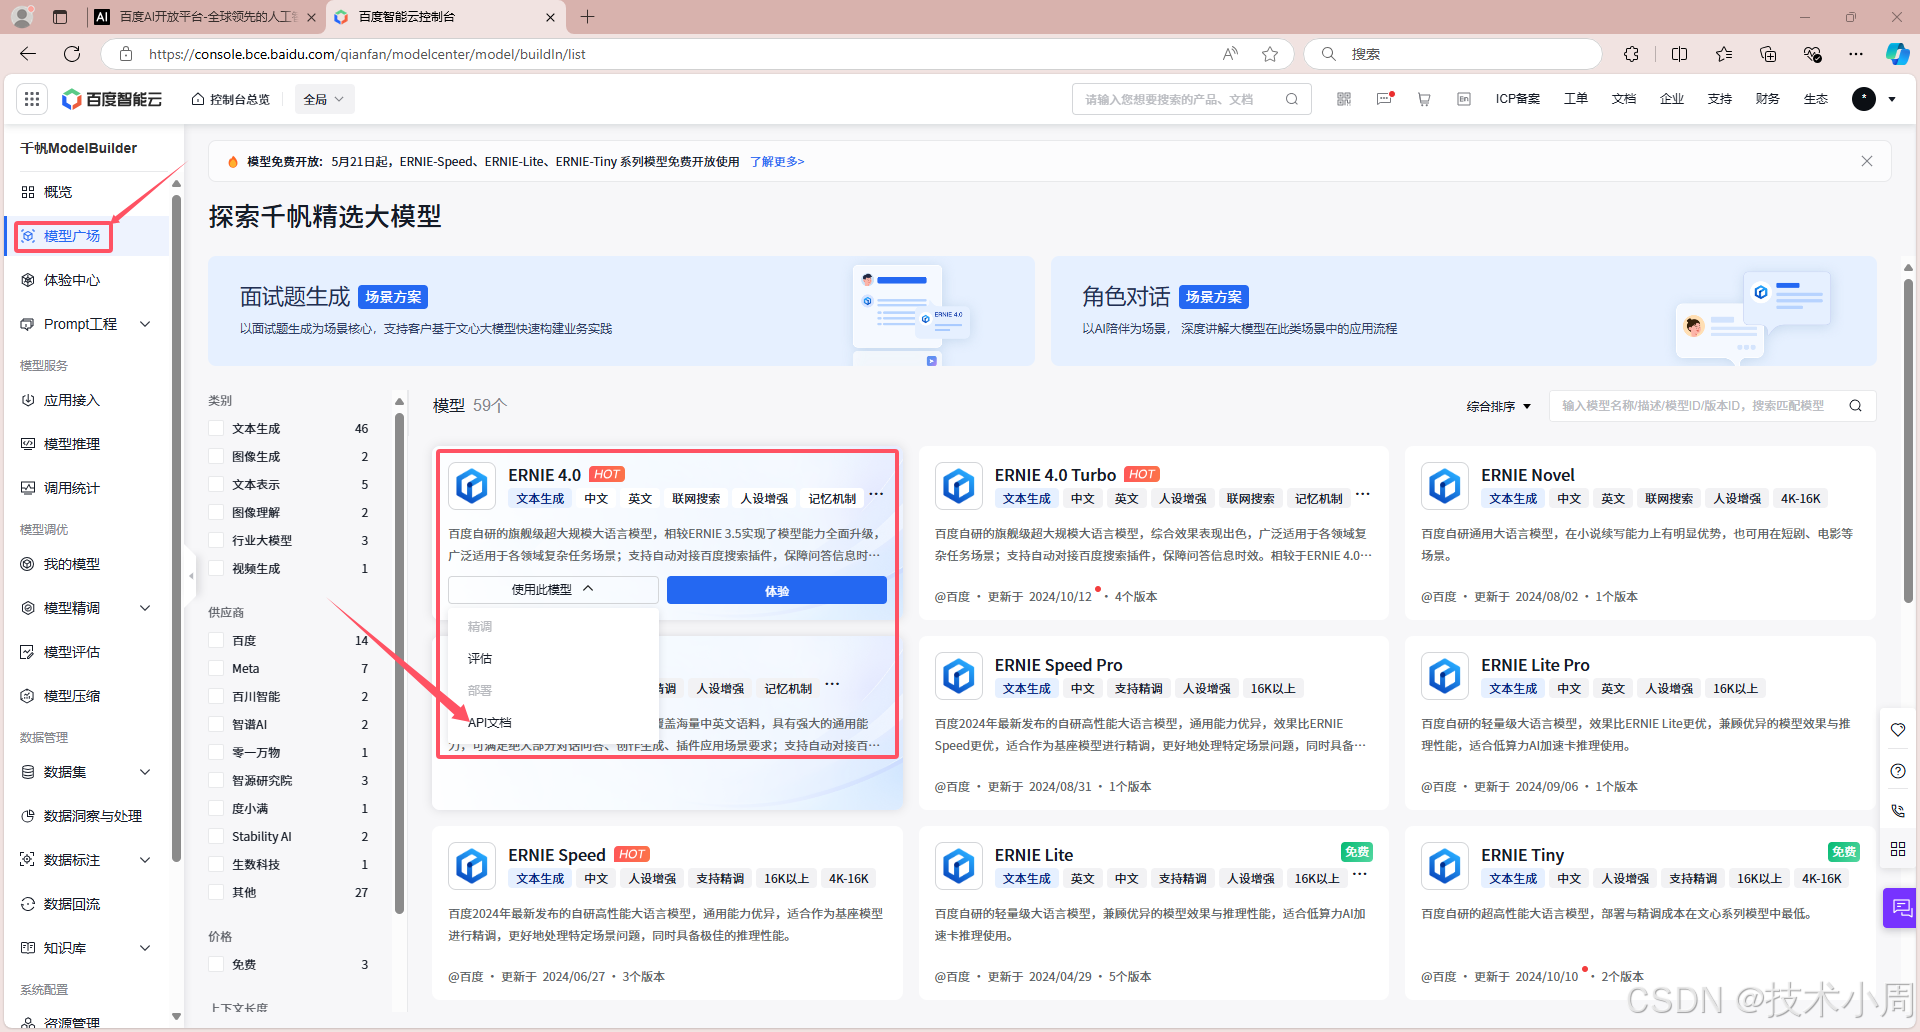The width and height of the screenshot is (1920, 1032).
Task: Check the 视频生成 category filter
Action: coord(216,568)
